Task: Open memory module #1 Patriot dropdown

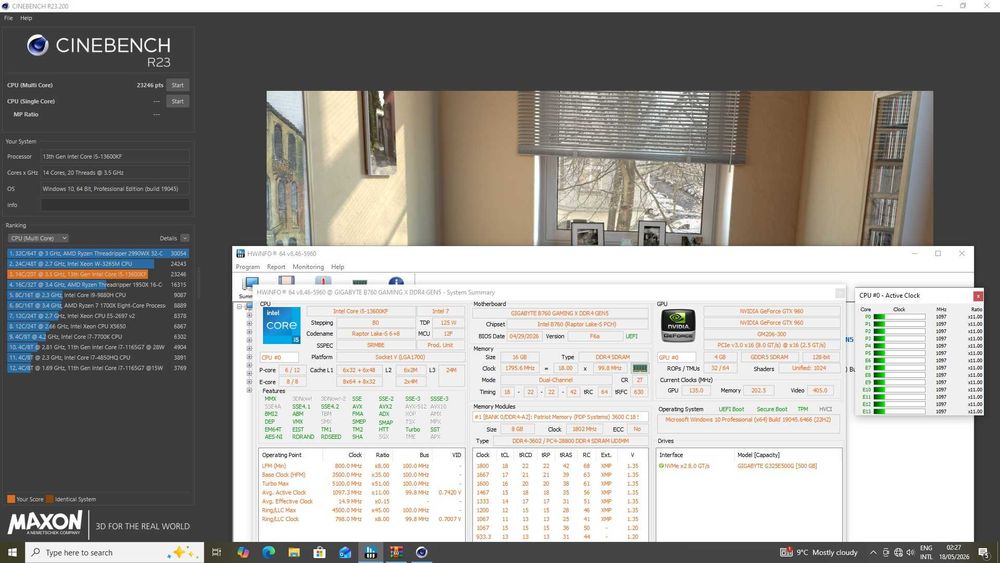Action: (560, 417)
